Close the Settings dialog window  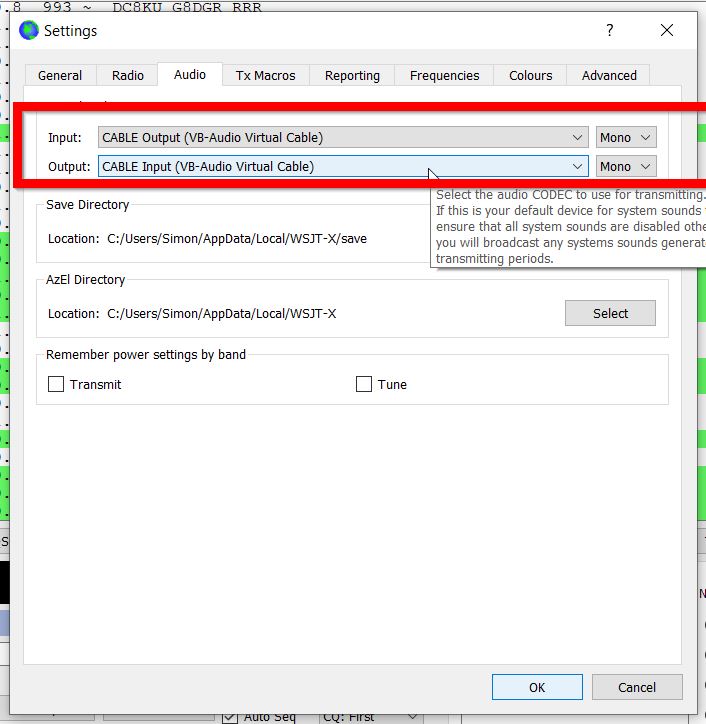(x=667, y=30)
